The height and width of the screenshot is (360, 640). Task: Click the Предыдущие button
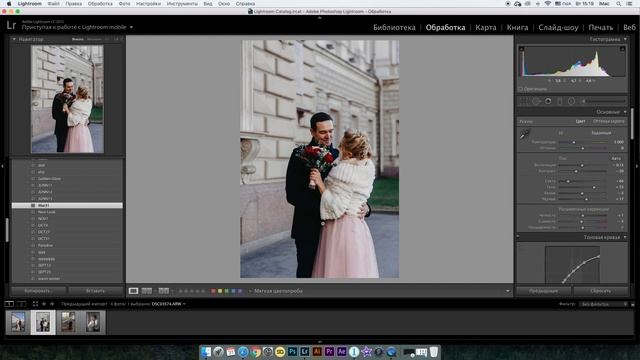click(x=543, y=291)
